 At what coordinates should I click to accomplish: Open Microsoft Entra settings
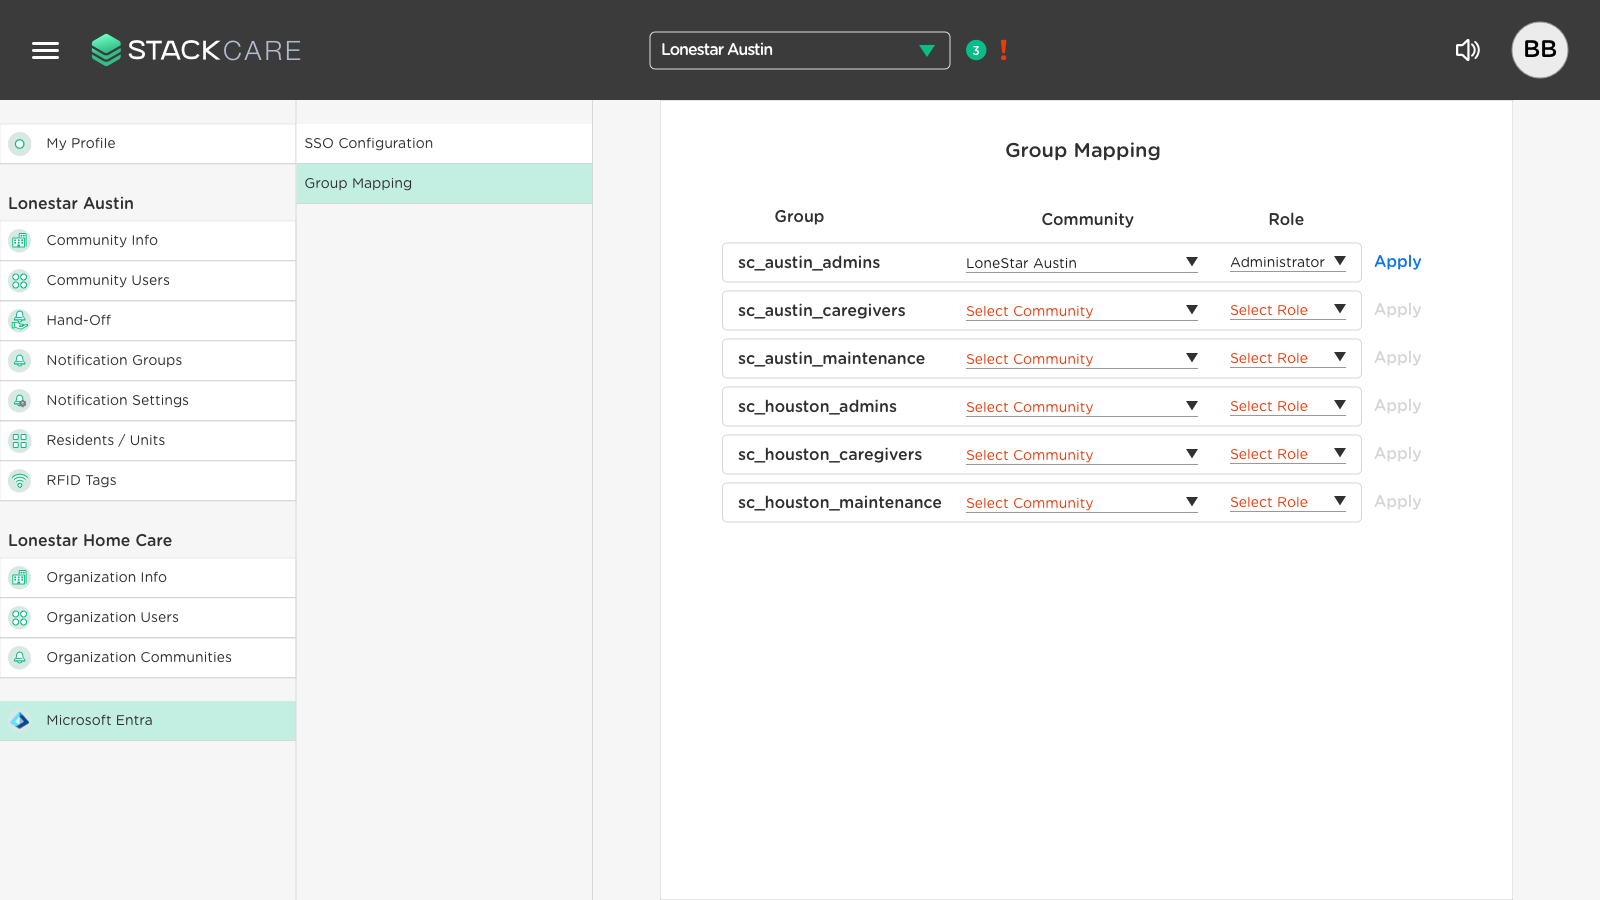pos(148,721)
